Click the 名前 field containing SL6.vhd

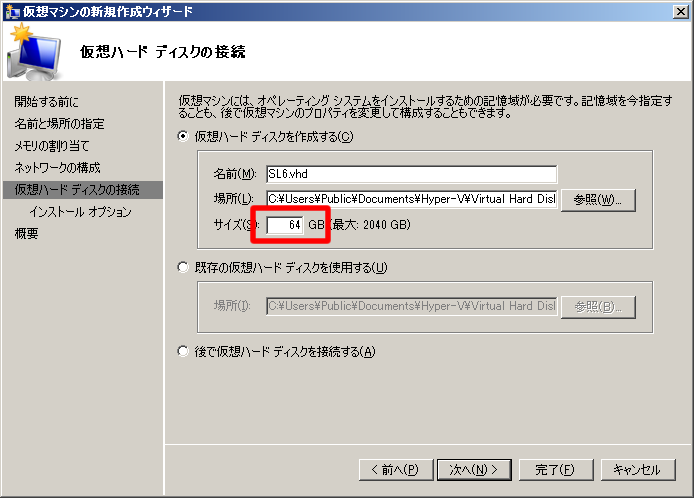tap(410, 174)
